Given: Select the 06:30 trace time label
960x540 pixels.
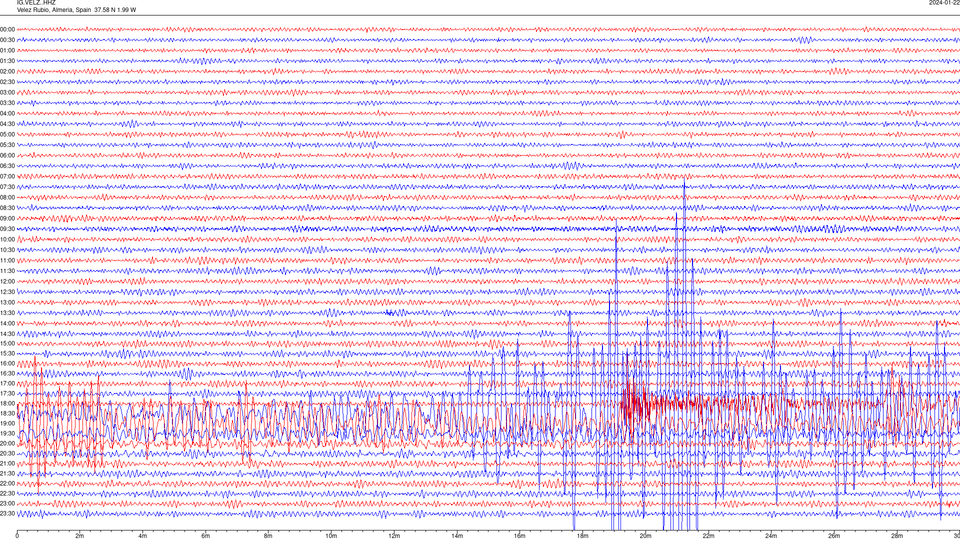Looking at the screenshot, I should (7, 166).
